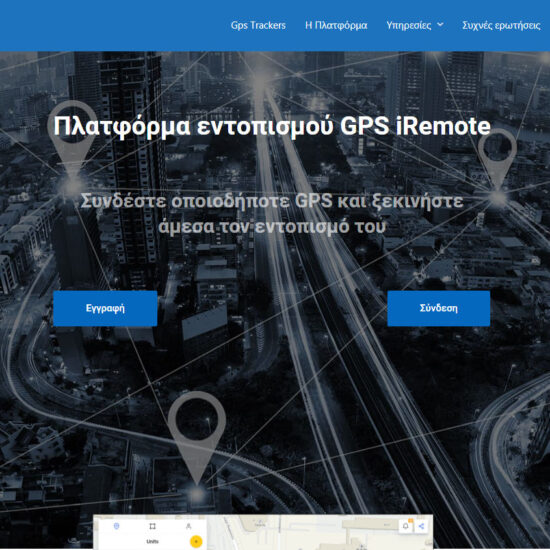The height and width of the screenshot is (550, 550).
Task: Click the share icon on map
Action: click(422, 526)
